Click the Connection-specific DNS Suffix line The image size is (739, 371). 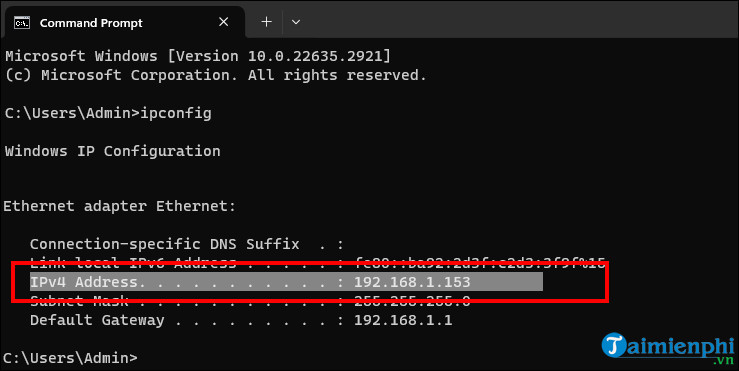(x=187, y=244)
